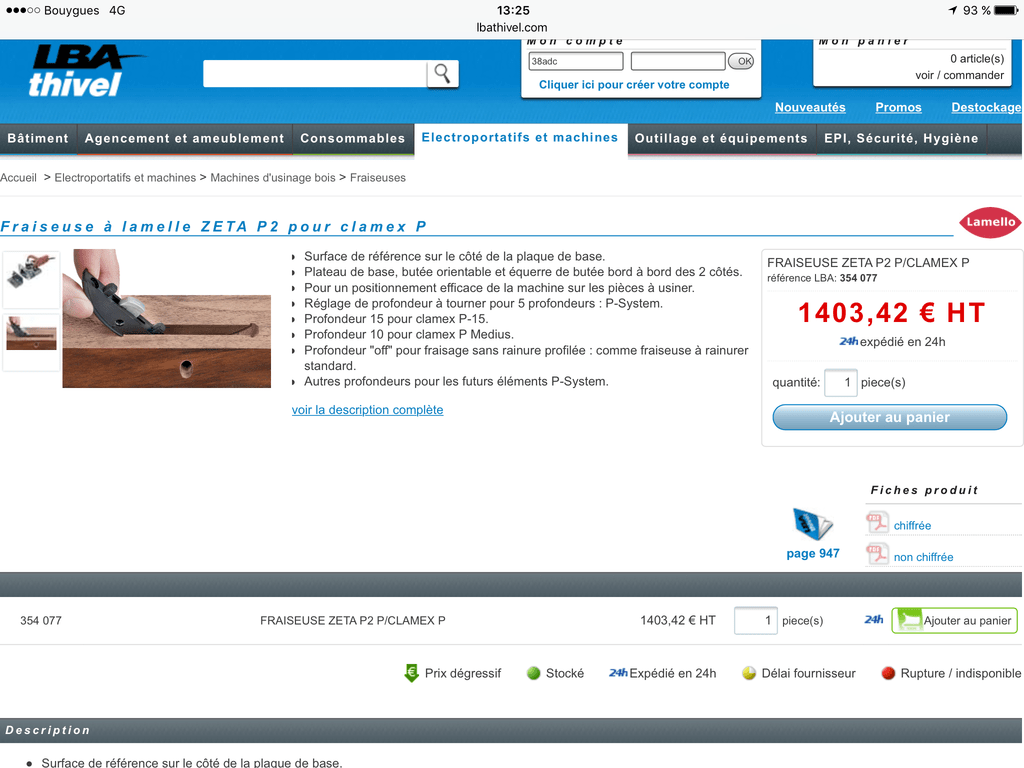The width and height of the screenshot is (1024, 768).
Task: Go to Accueil breadcrumb
Action: (x=18, y=178)
